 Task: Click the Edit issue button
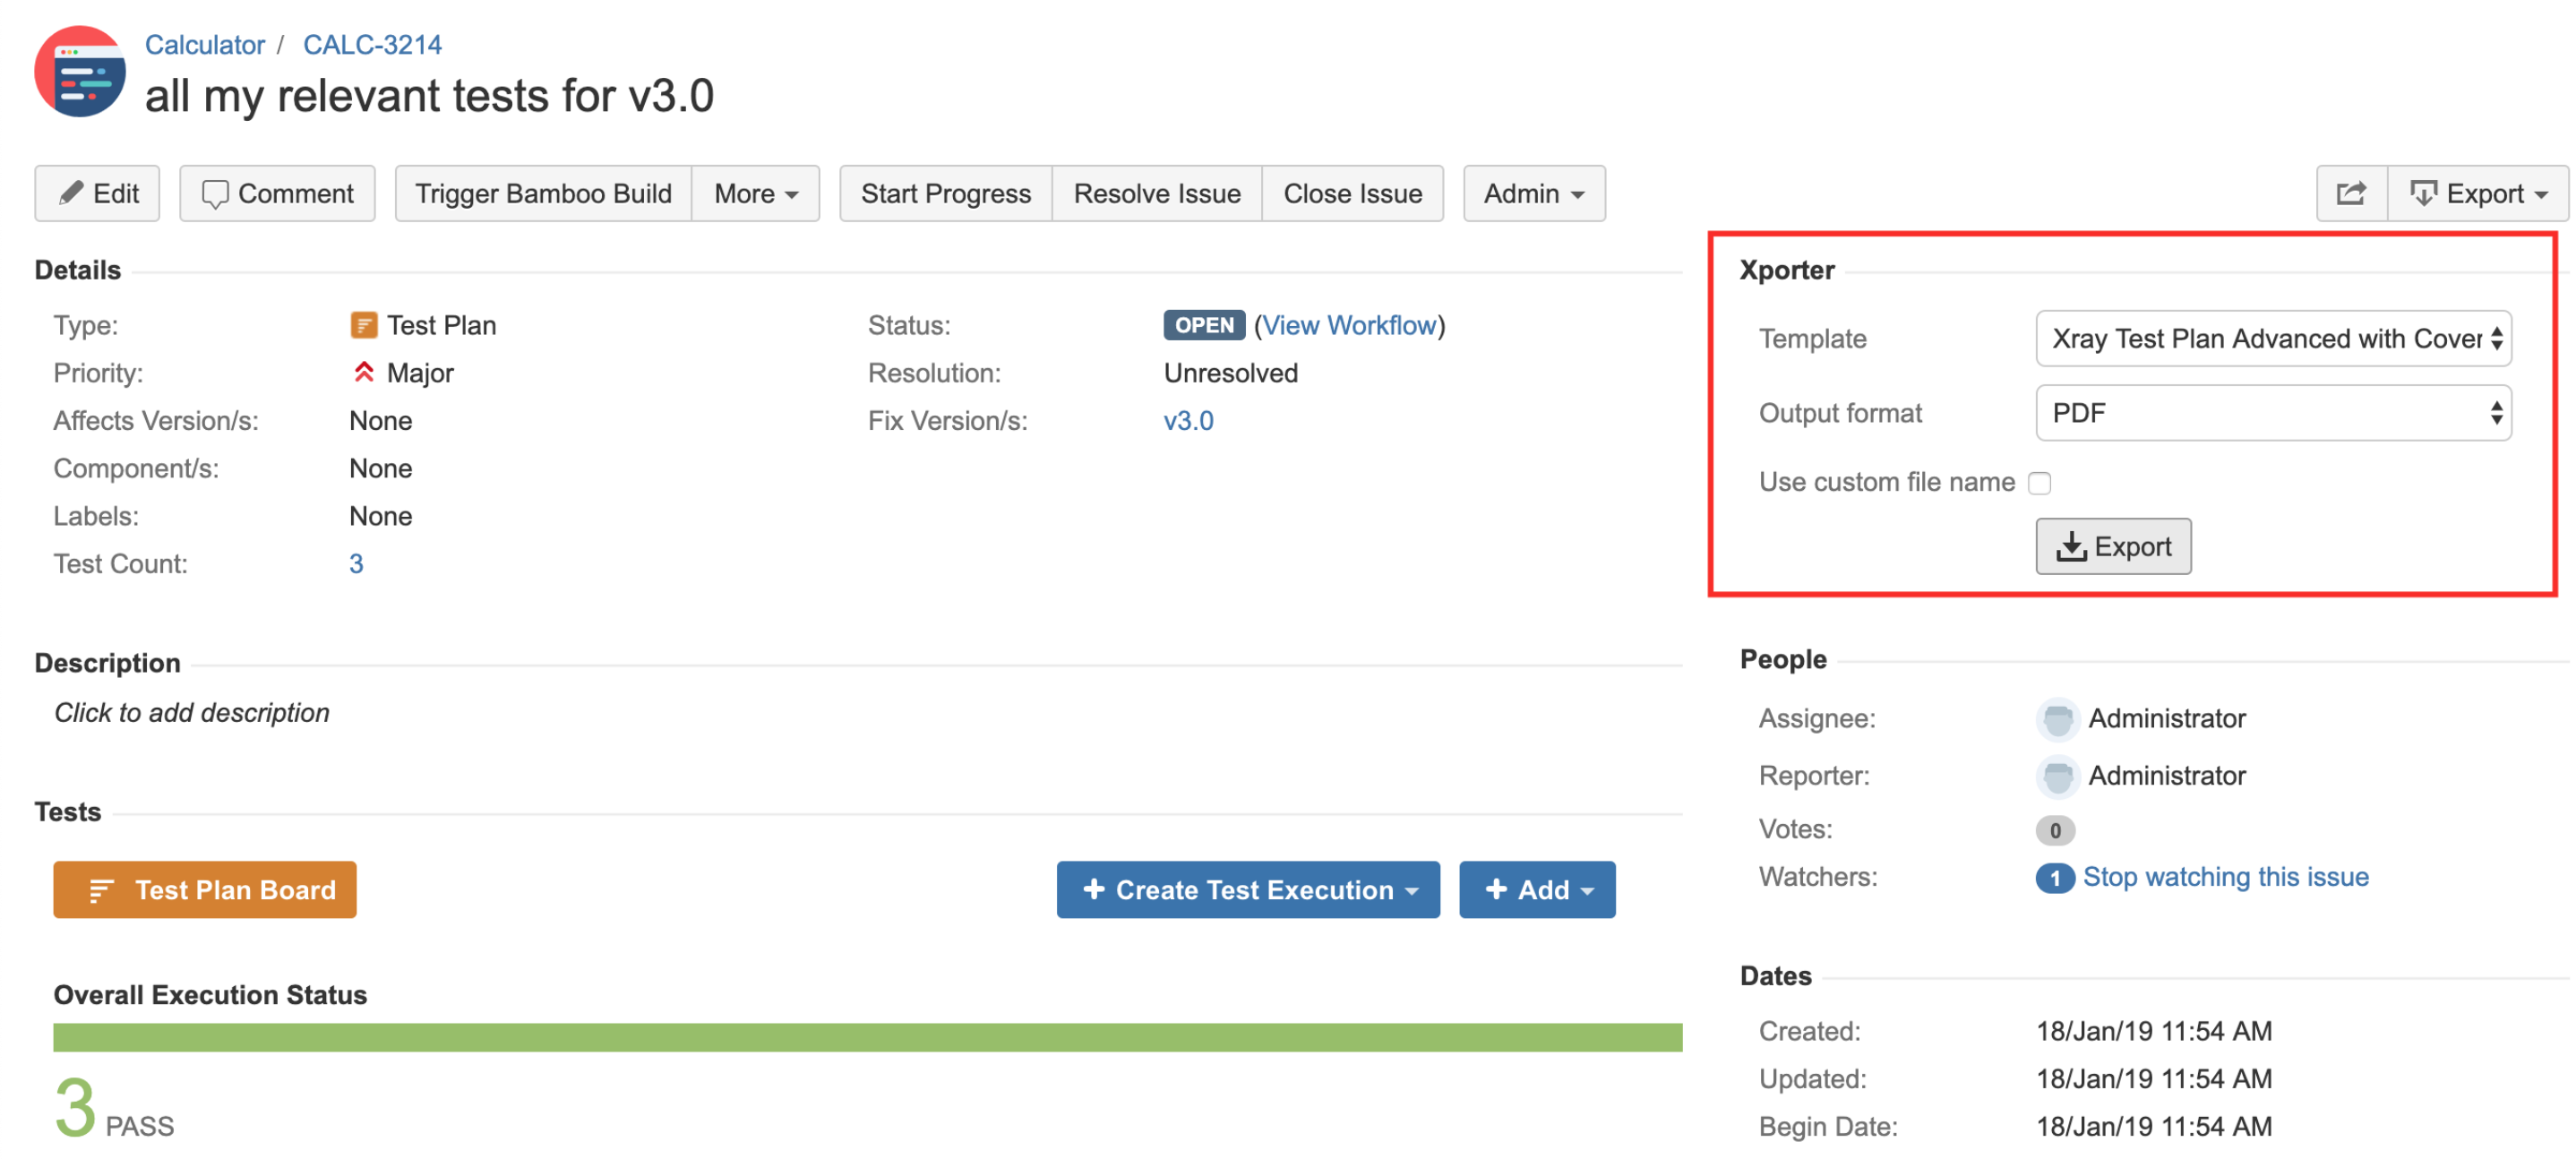pyautogui.click(x=97, y=193)
